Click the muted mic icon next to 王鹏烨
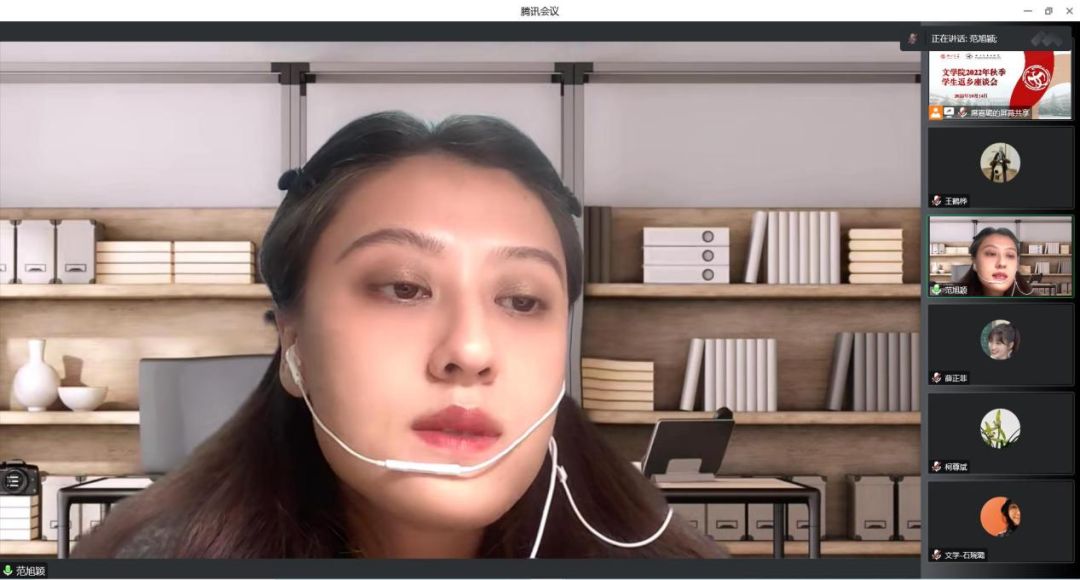Screen dimensions: 1080x580 (937, 201)
